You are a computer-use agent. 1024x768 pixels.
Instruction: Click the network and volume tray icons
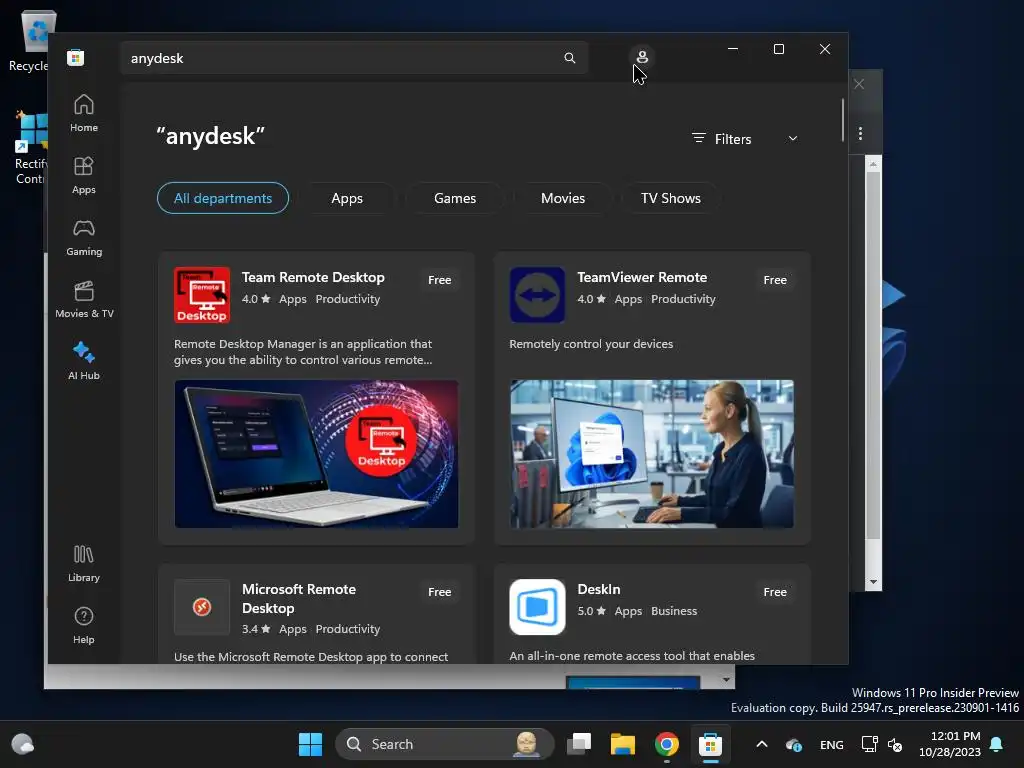882,744
